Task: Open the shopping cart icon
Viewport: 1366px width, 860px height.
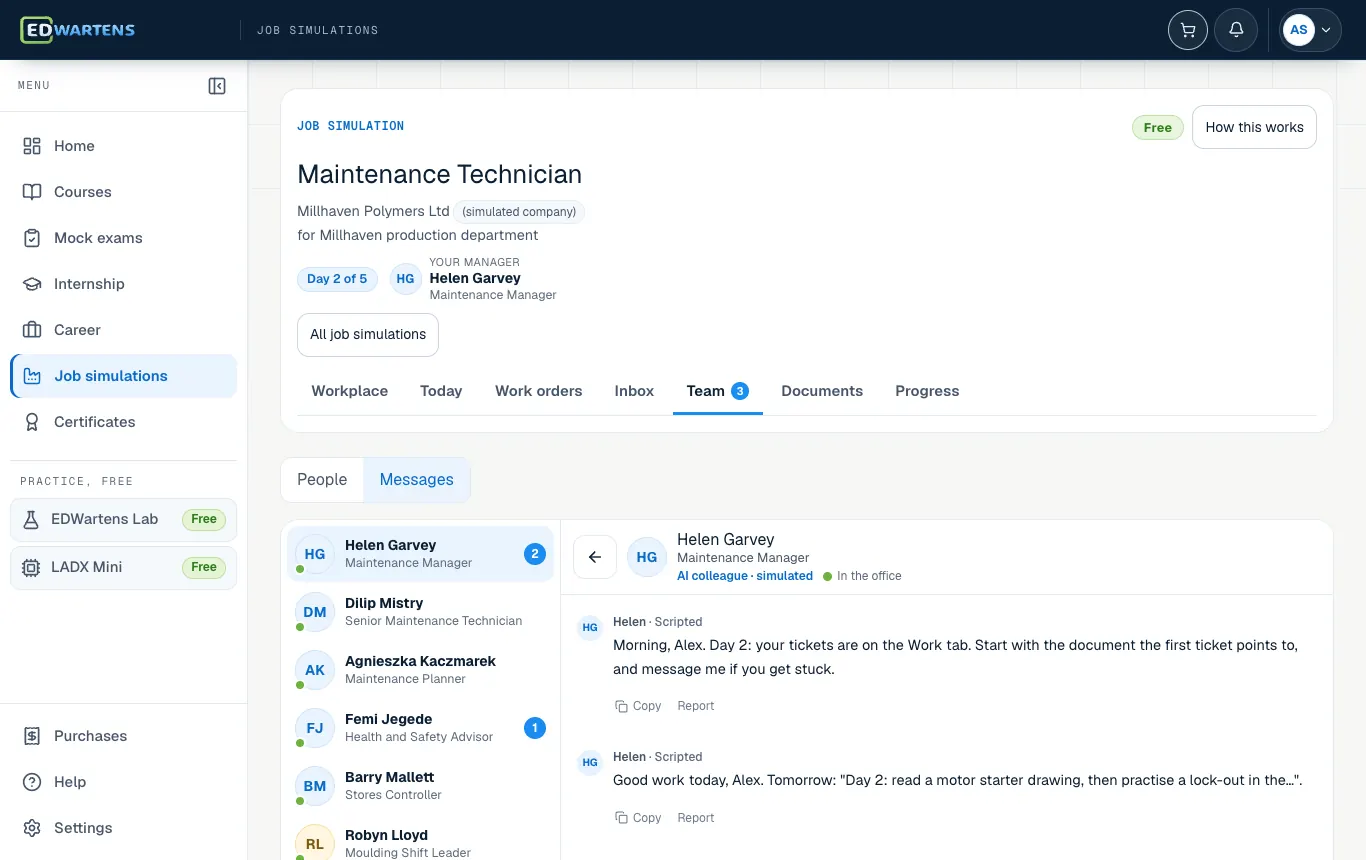Action: (x=1188, y=30)
